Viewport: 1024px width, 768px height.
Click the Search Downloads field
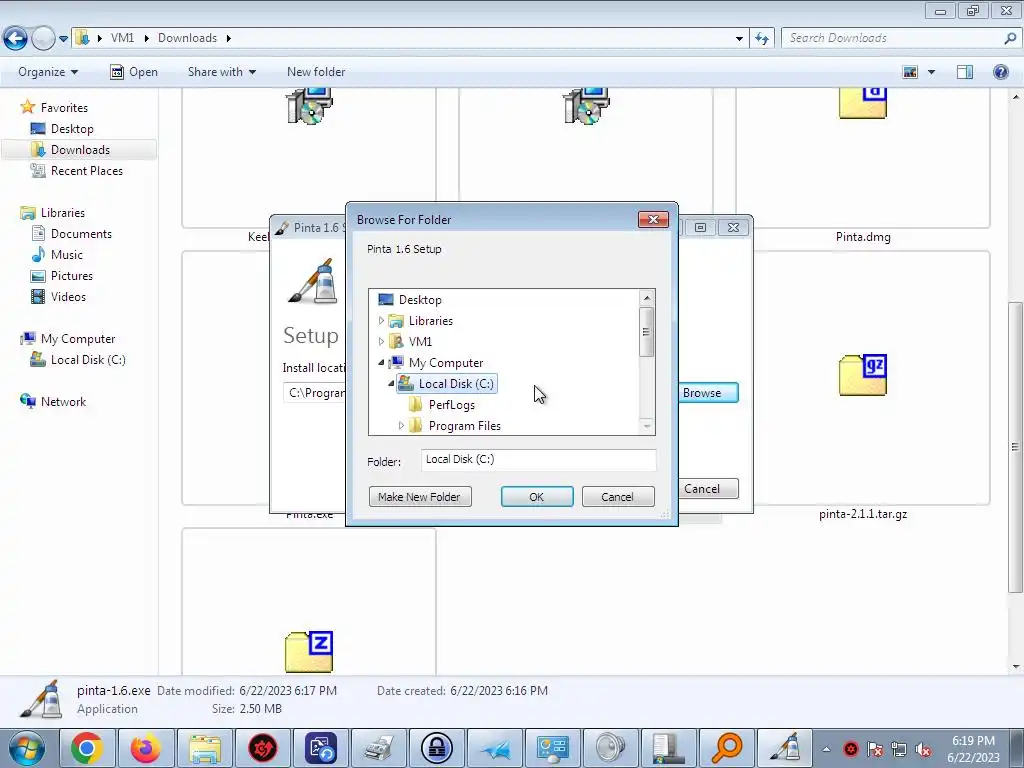895,38
